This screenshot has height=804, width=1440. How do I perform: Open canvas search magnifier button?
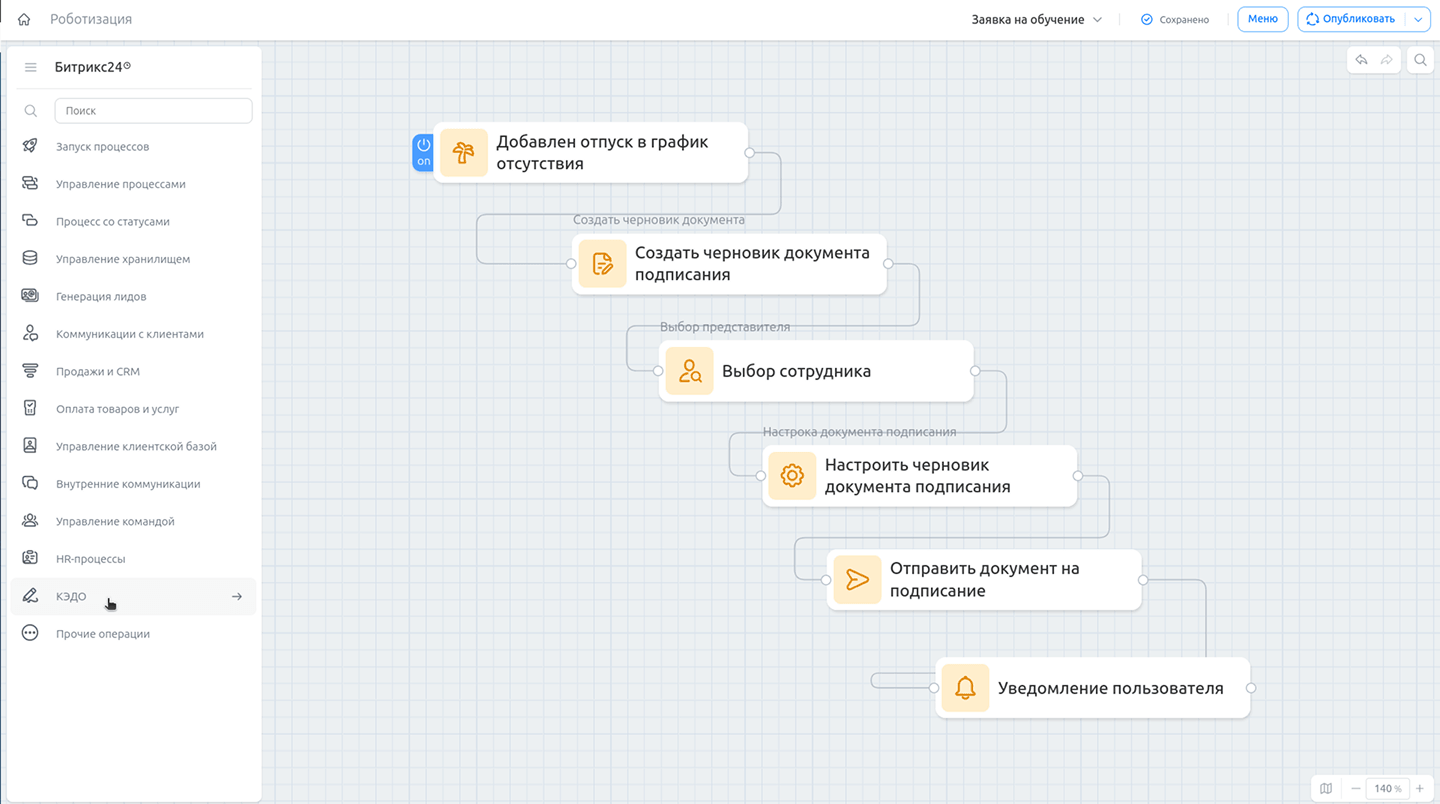(x=1420, y=60)
